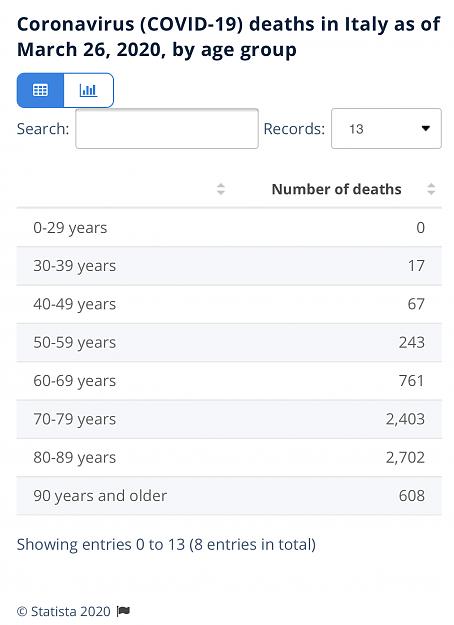Select the 80-89 years row
The width and height of the screenshot is (454, 625).
[x=229, y=457]
